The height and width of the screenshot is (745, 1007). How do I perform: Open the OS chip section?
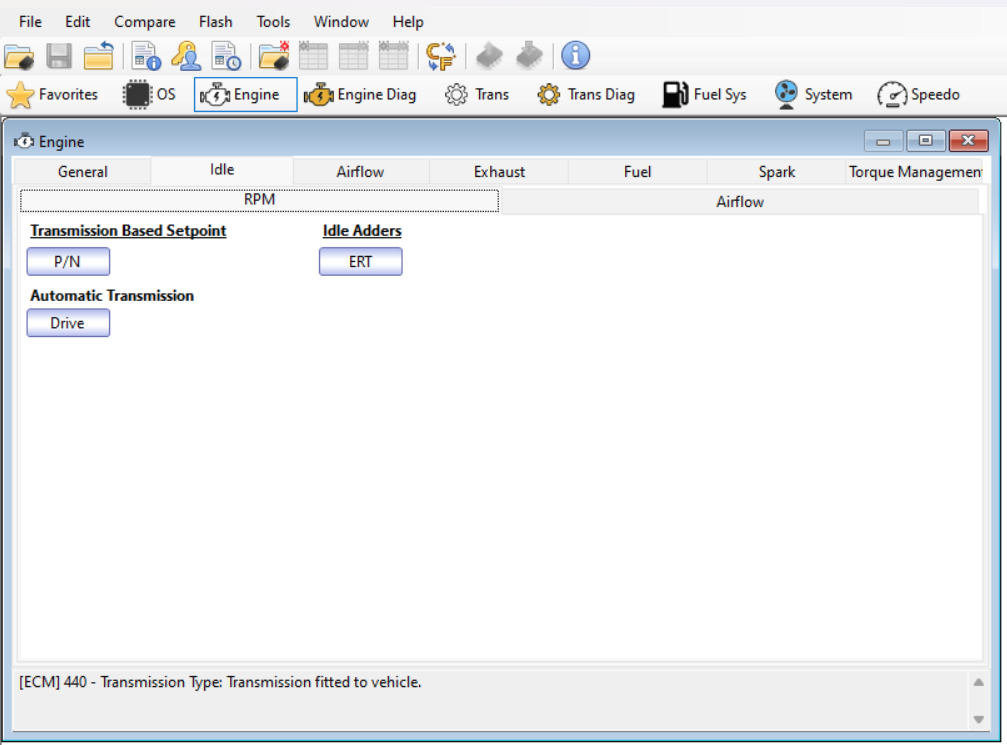tap(149, 95)
